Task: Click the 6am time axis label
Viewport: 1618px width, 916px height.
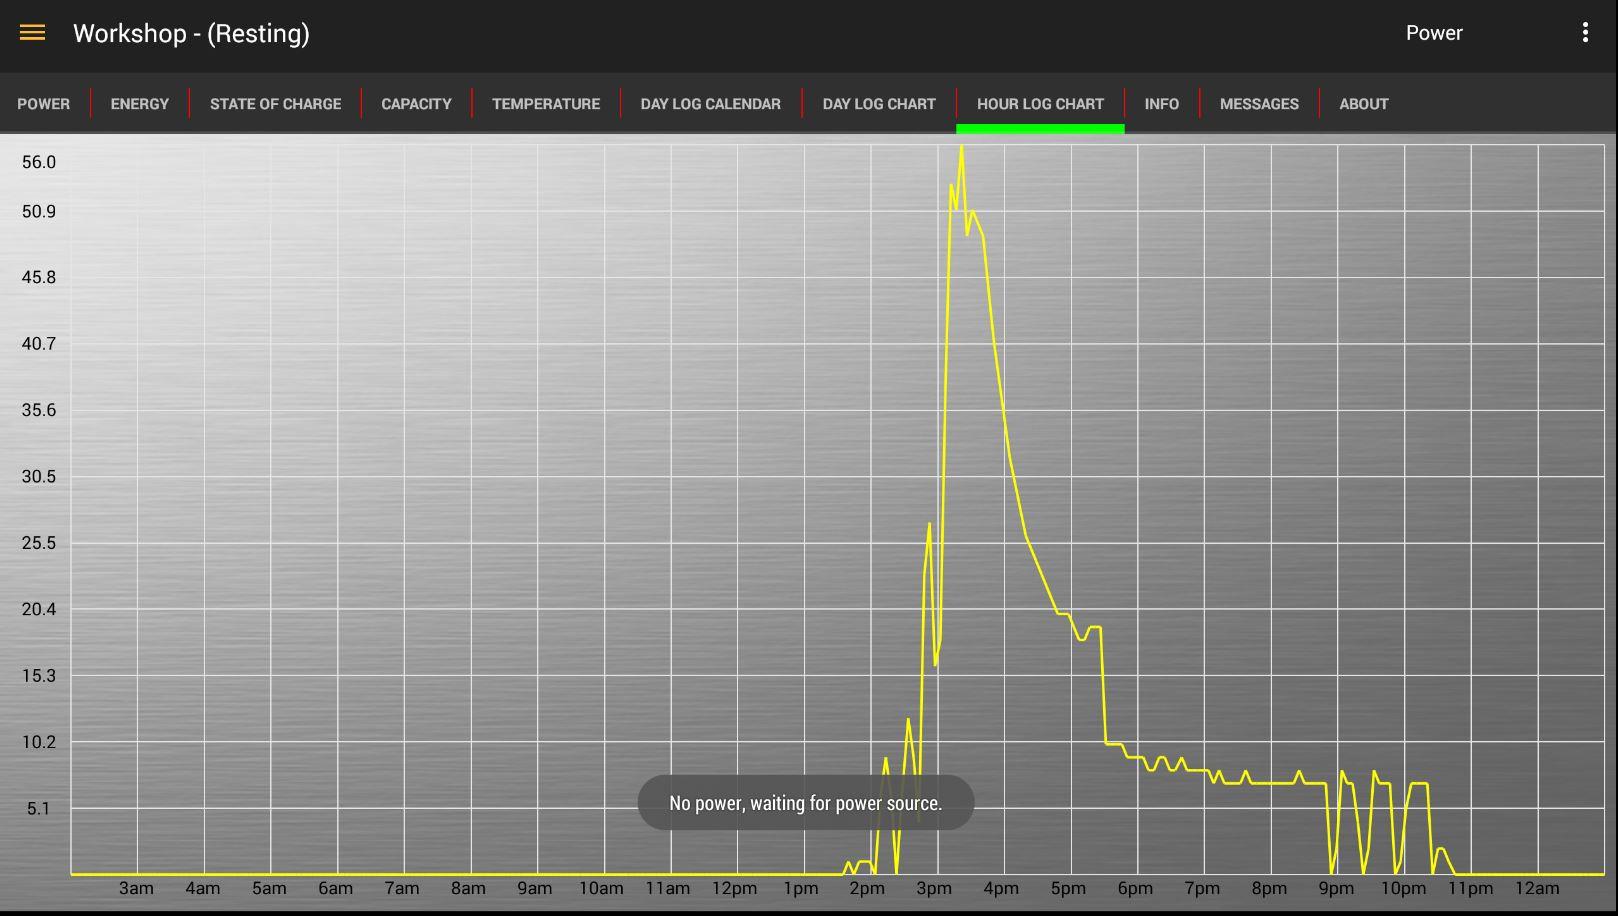Action: [x=336, y=888]
